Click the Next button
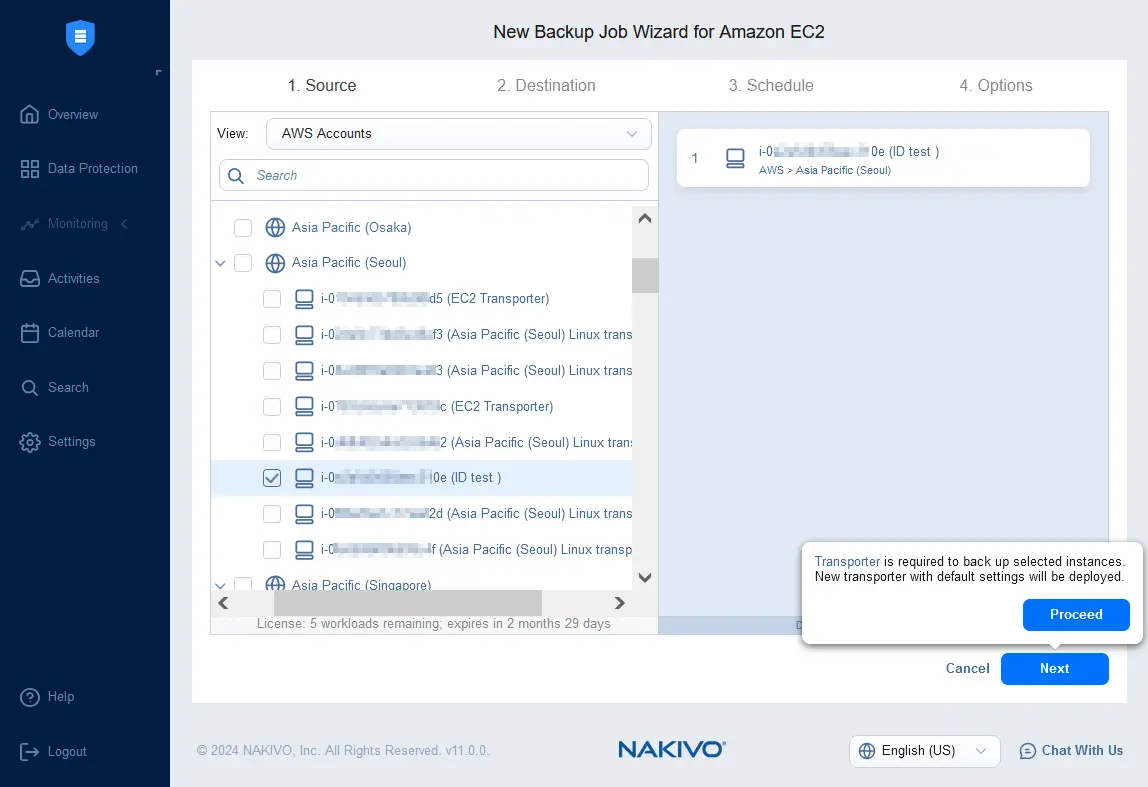This screenshot has width=1148, height=787. click(1054, 669)
